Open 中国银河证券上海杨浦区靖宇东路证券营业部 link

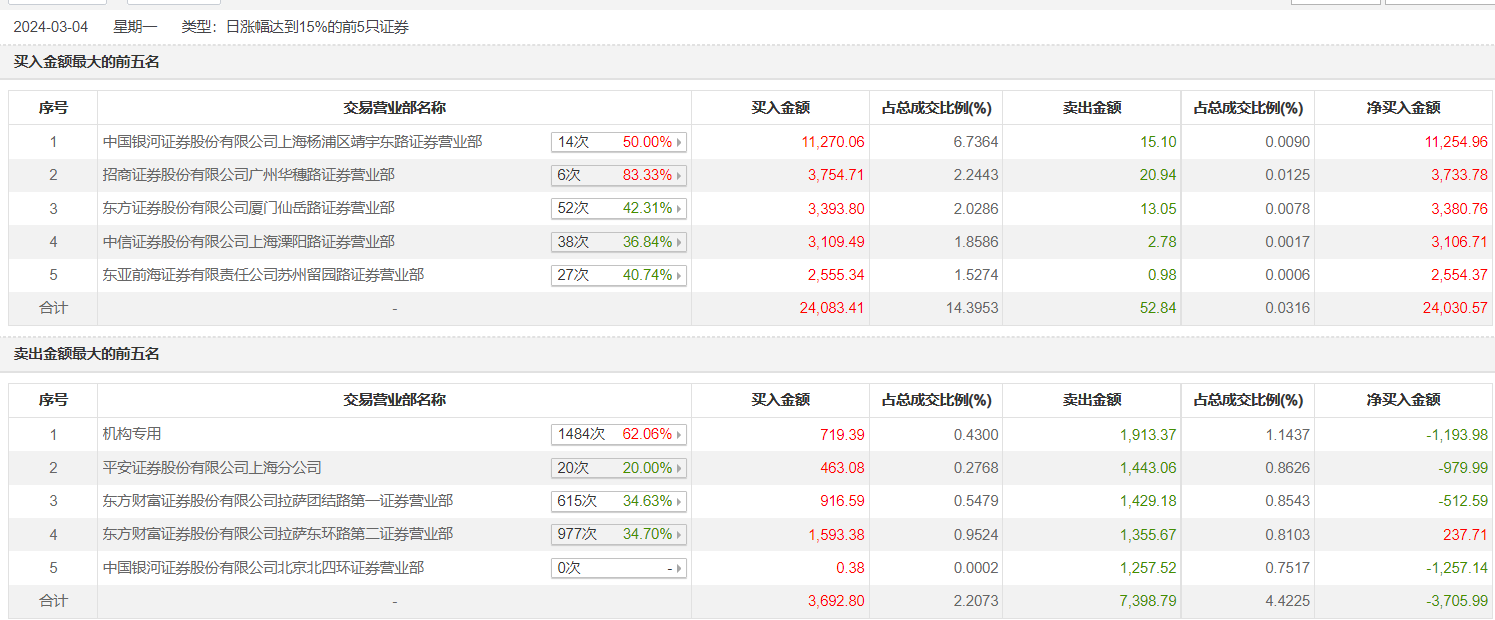pos(292,142)
